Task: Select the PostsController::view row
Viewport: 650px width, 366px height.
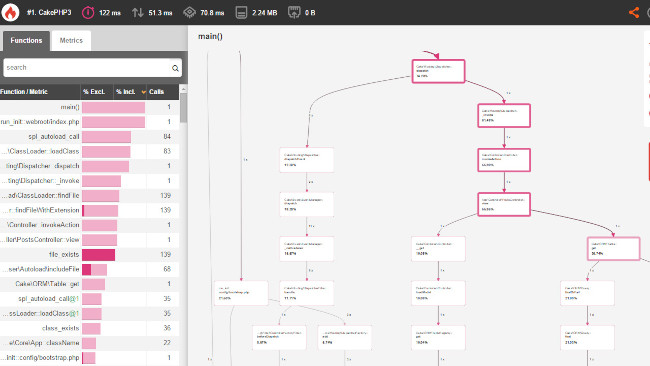Action: 90,240
